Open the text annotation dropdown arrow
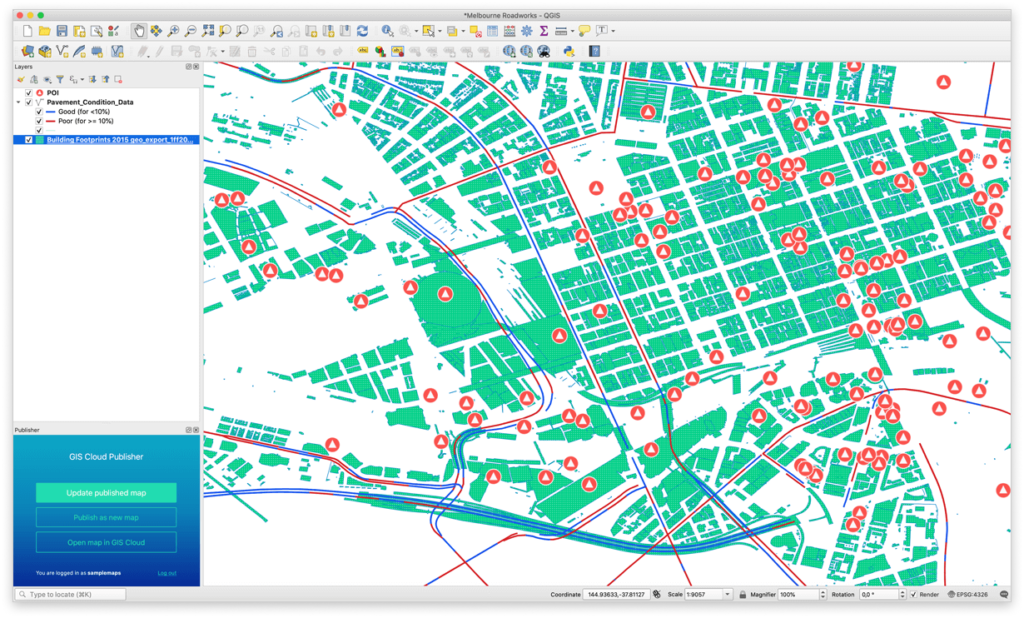The image size is (1024, 618). point(613,31)
